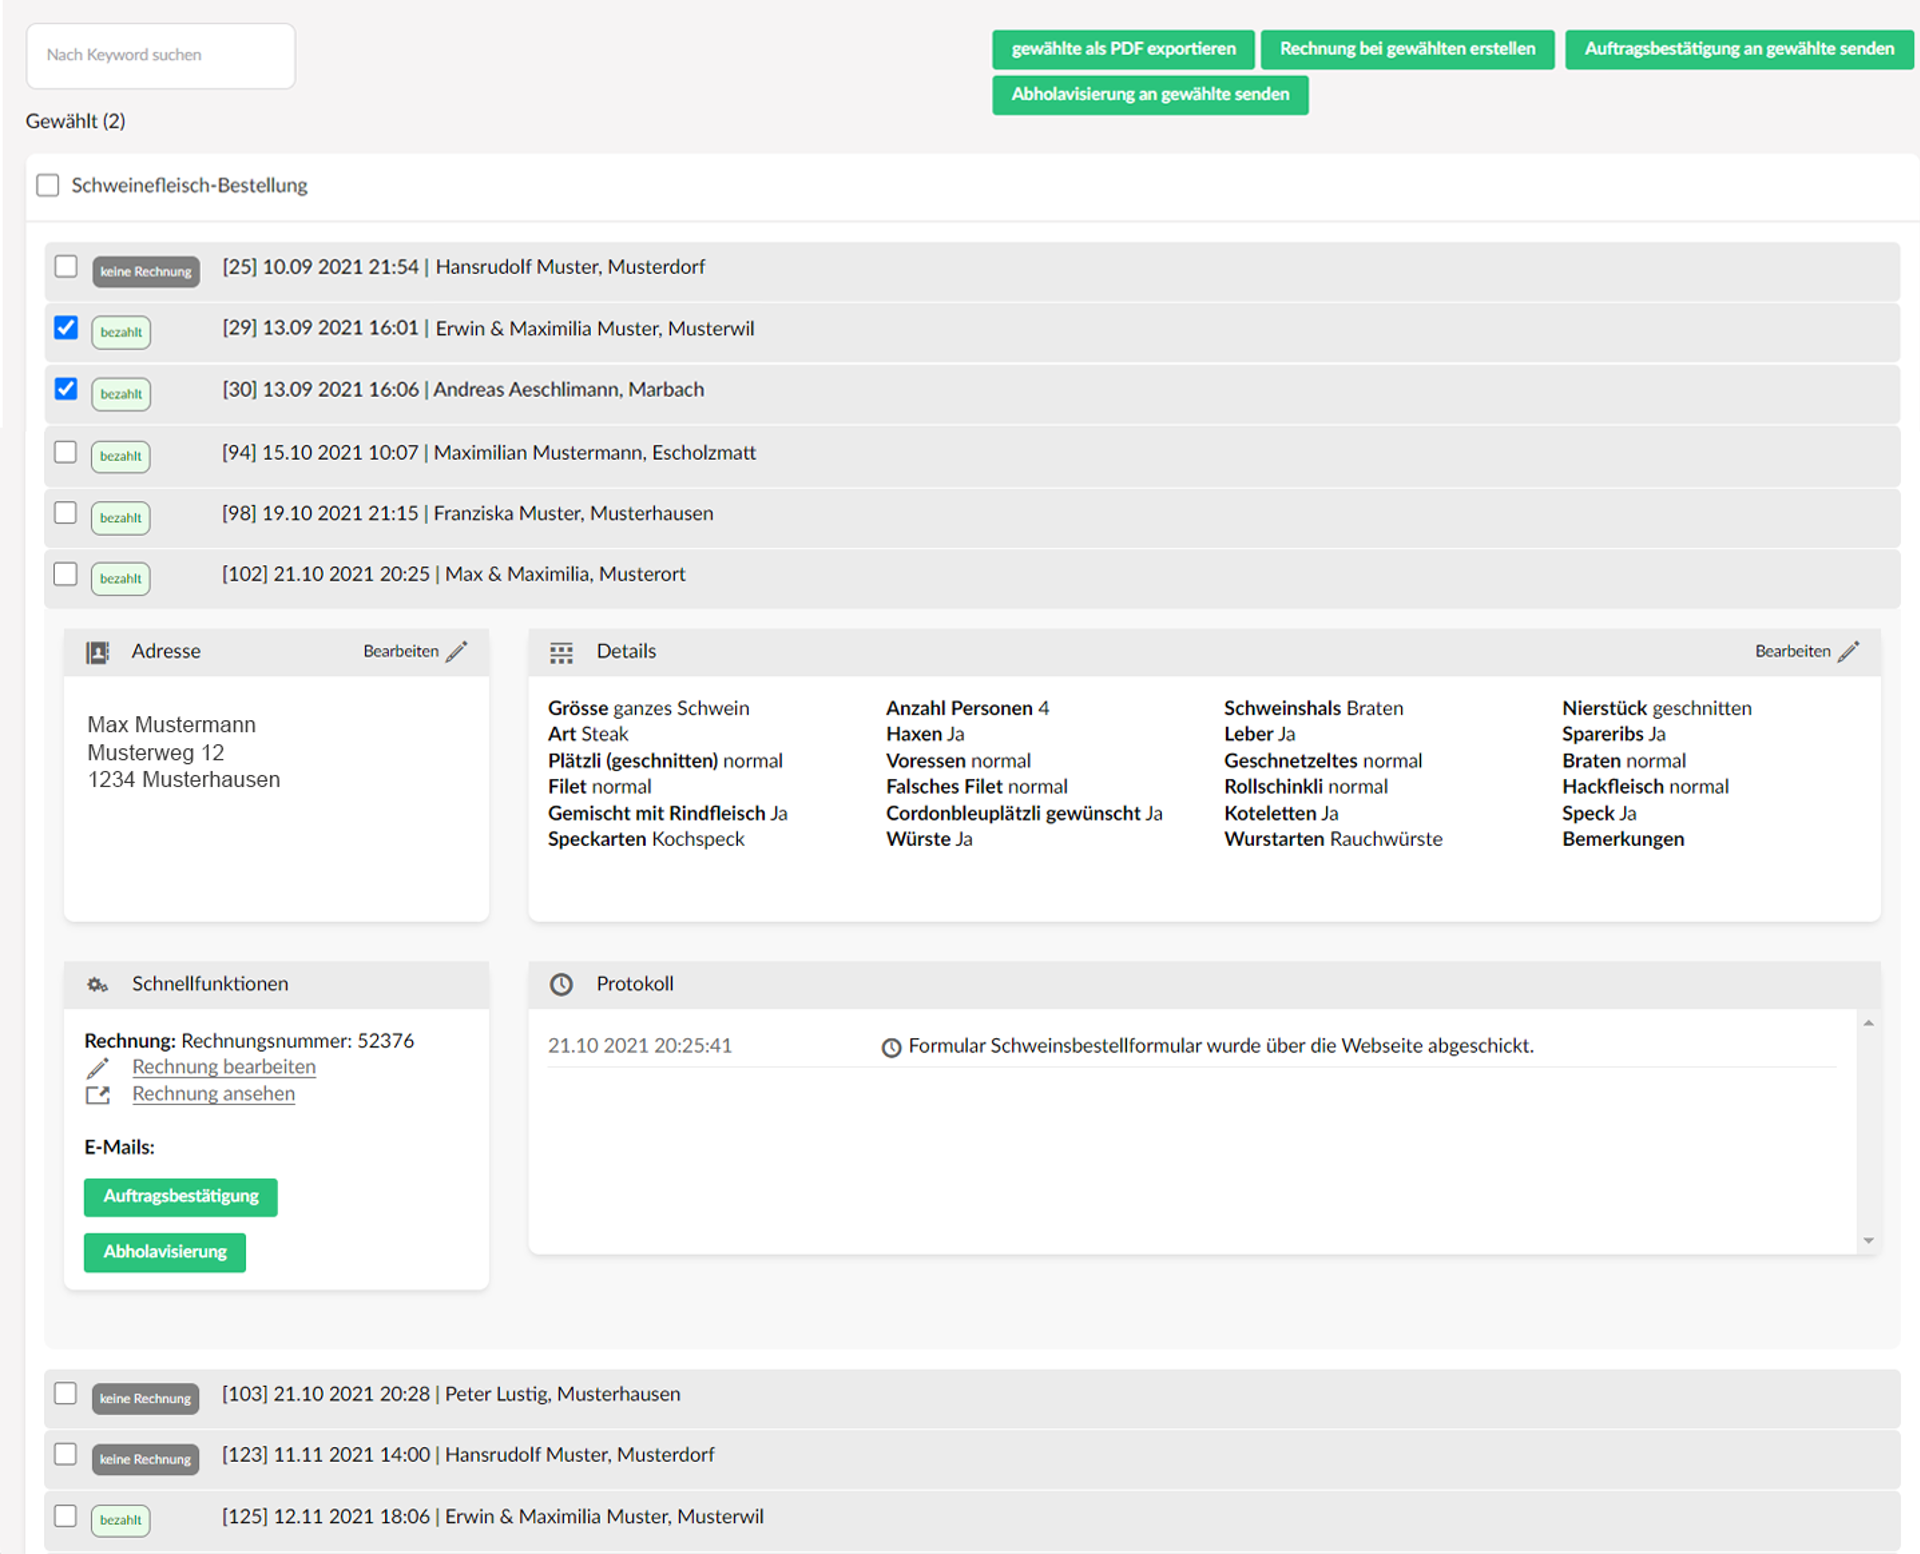Open the Rechnung ansehen link
The width and height of the screenshot is (1920, 1554).
point(214,1095)
